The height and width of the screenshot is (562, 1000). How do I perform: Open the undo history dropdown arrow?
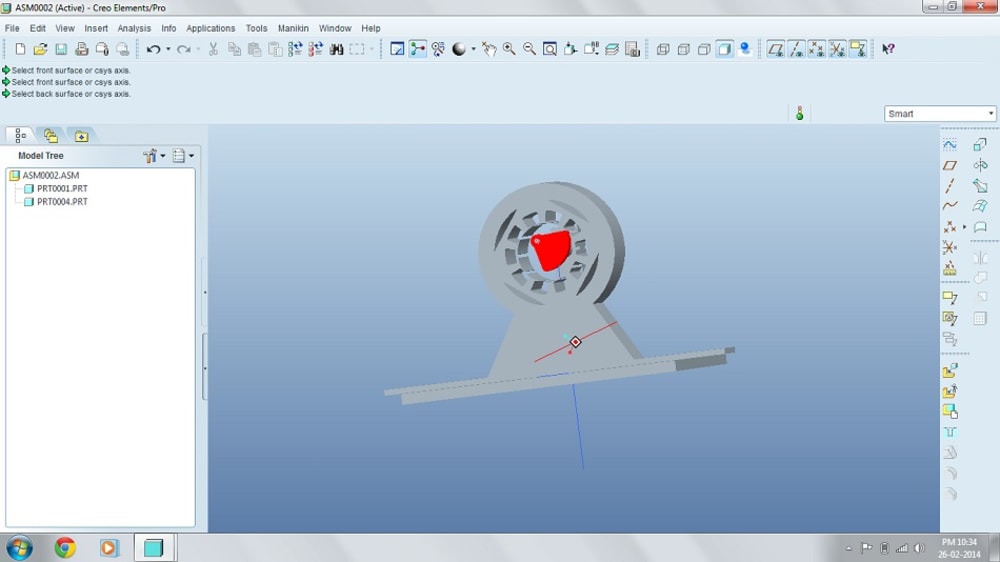(x=168, y=49)
